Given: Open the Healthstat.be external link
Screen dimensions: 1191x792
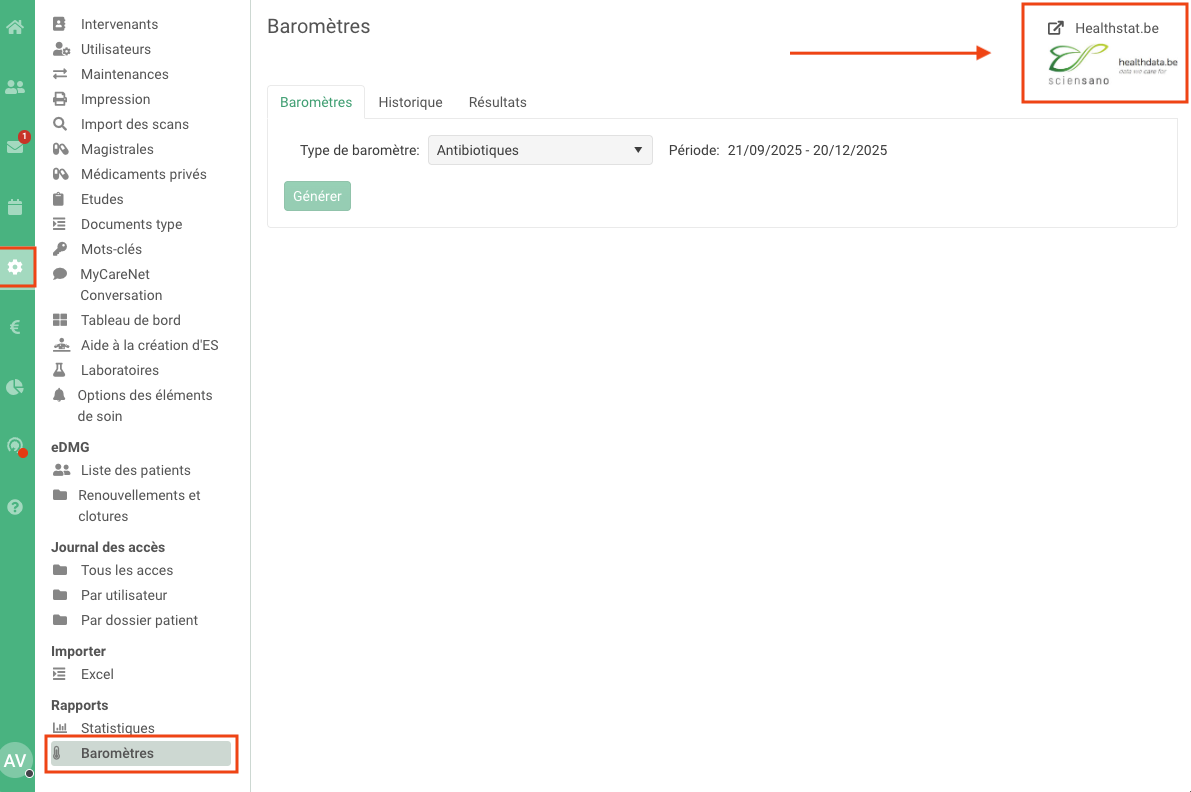Looking at the screenshot, I should 1103,28.
